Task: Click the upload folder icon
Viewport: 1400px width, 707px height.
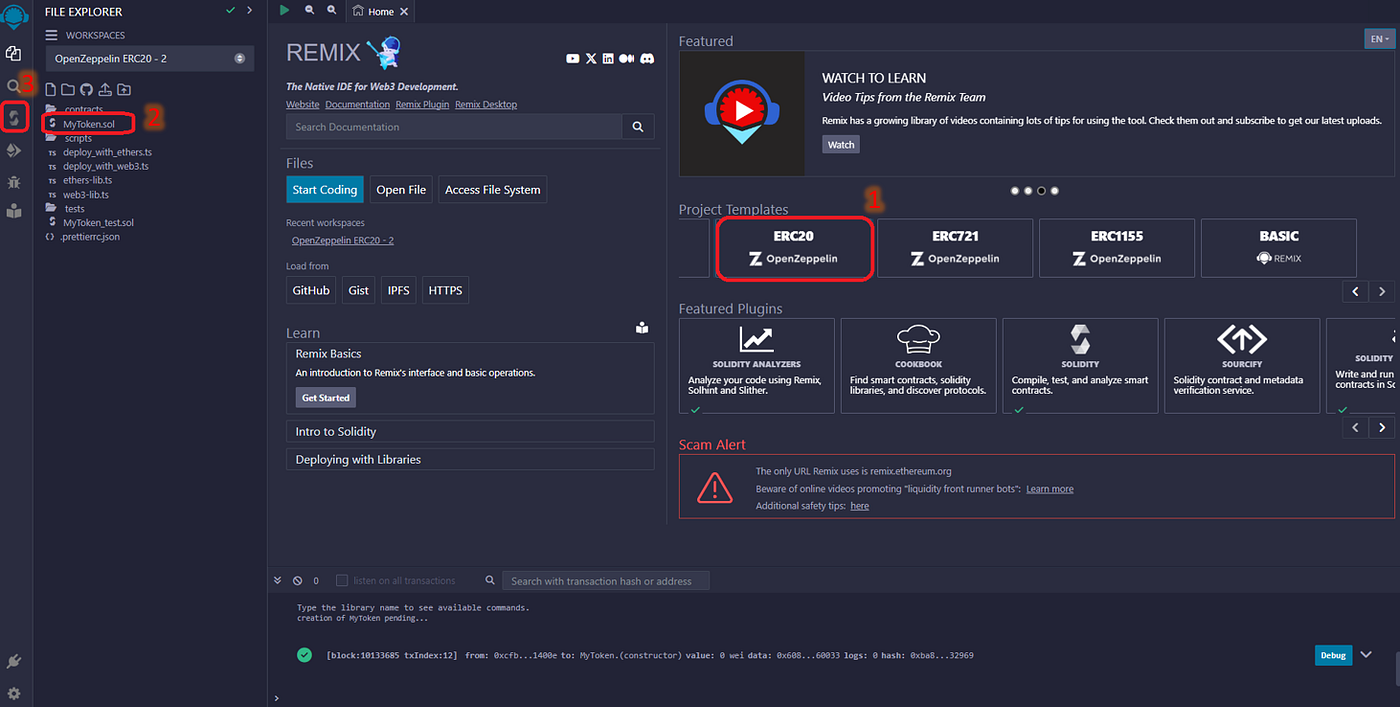Action: point(124,90)
